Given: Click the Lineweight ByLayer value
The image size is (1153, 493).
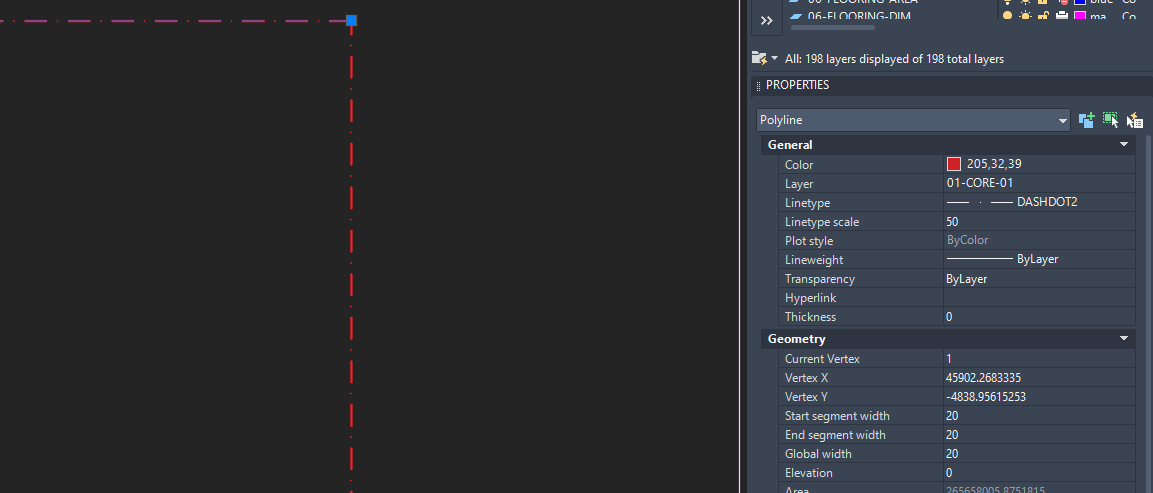Looking at the screenshot, I should click(1040, 260).
